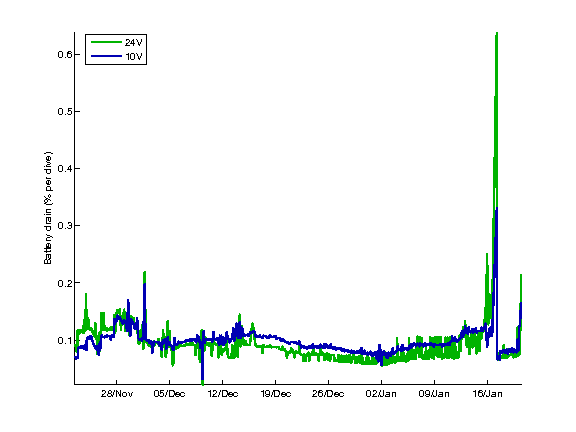This screenshot has height=432, width=576.
Task: Click the tallest green 24V spike peak
Action: pyautogui.click(x=497, y=34)
